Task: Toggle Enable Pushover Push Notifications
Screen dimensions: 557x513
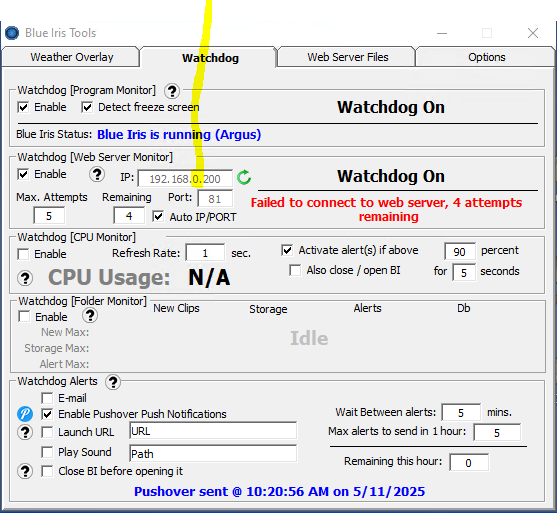Action: click(47, 414)
